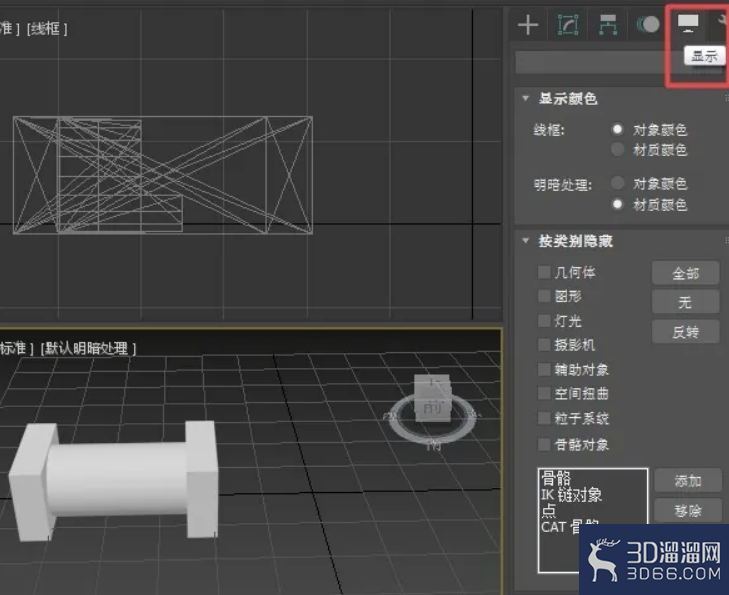Select 材质颜色 radio for 线框
The height and width of the screenshot is (595, 729).
[617, 149]
